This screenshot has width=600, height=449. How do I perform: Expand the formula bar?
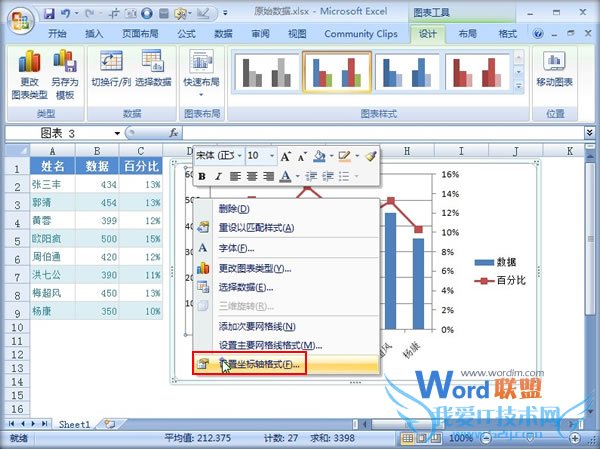[x=590, y=133]
